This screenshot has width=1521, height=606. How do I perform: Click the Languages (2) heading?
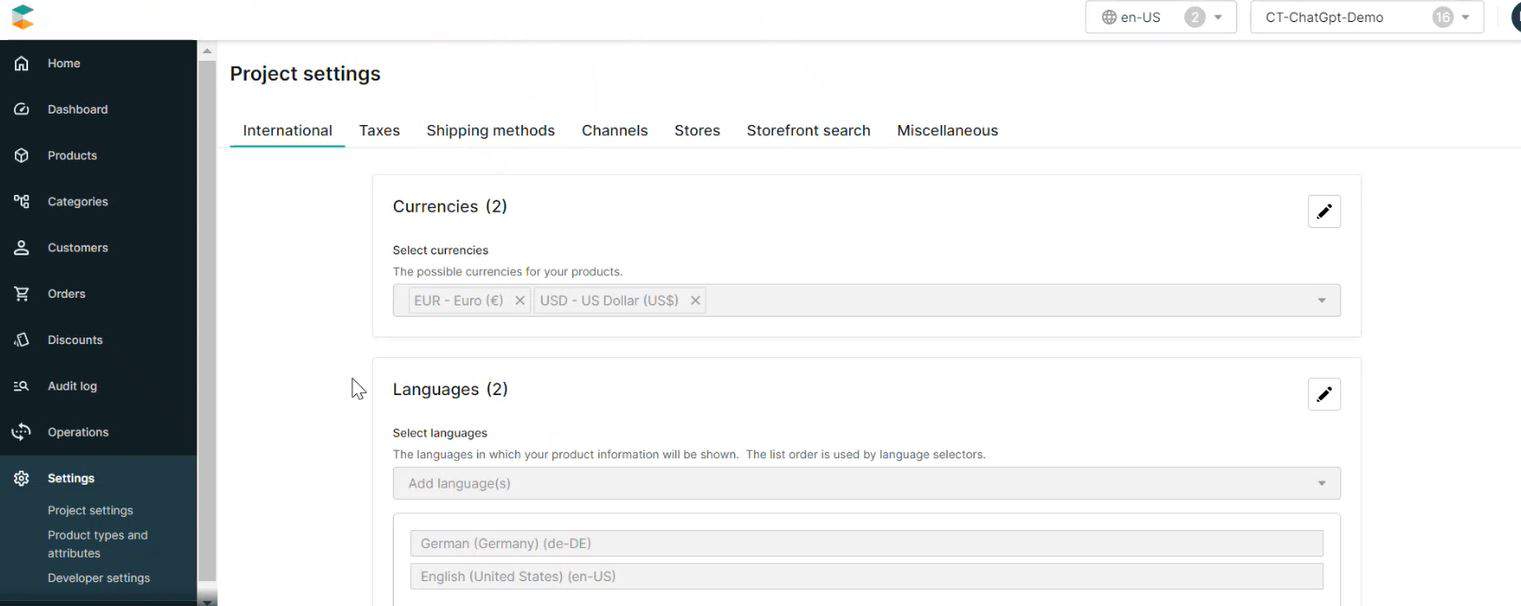(x=450, y=389)
